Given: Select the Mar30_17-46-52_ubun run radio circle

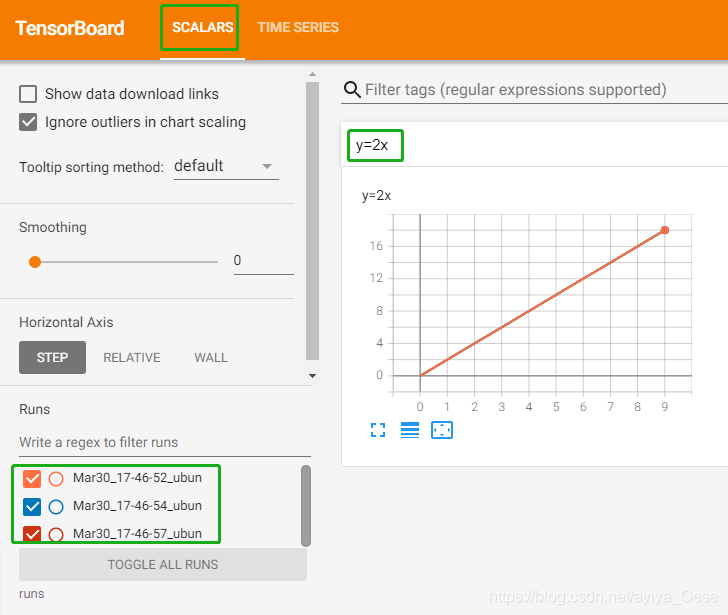Looking at the screenshot, I should tap(56, 479).
